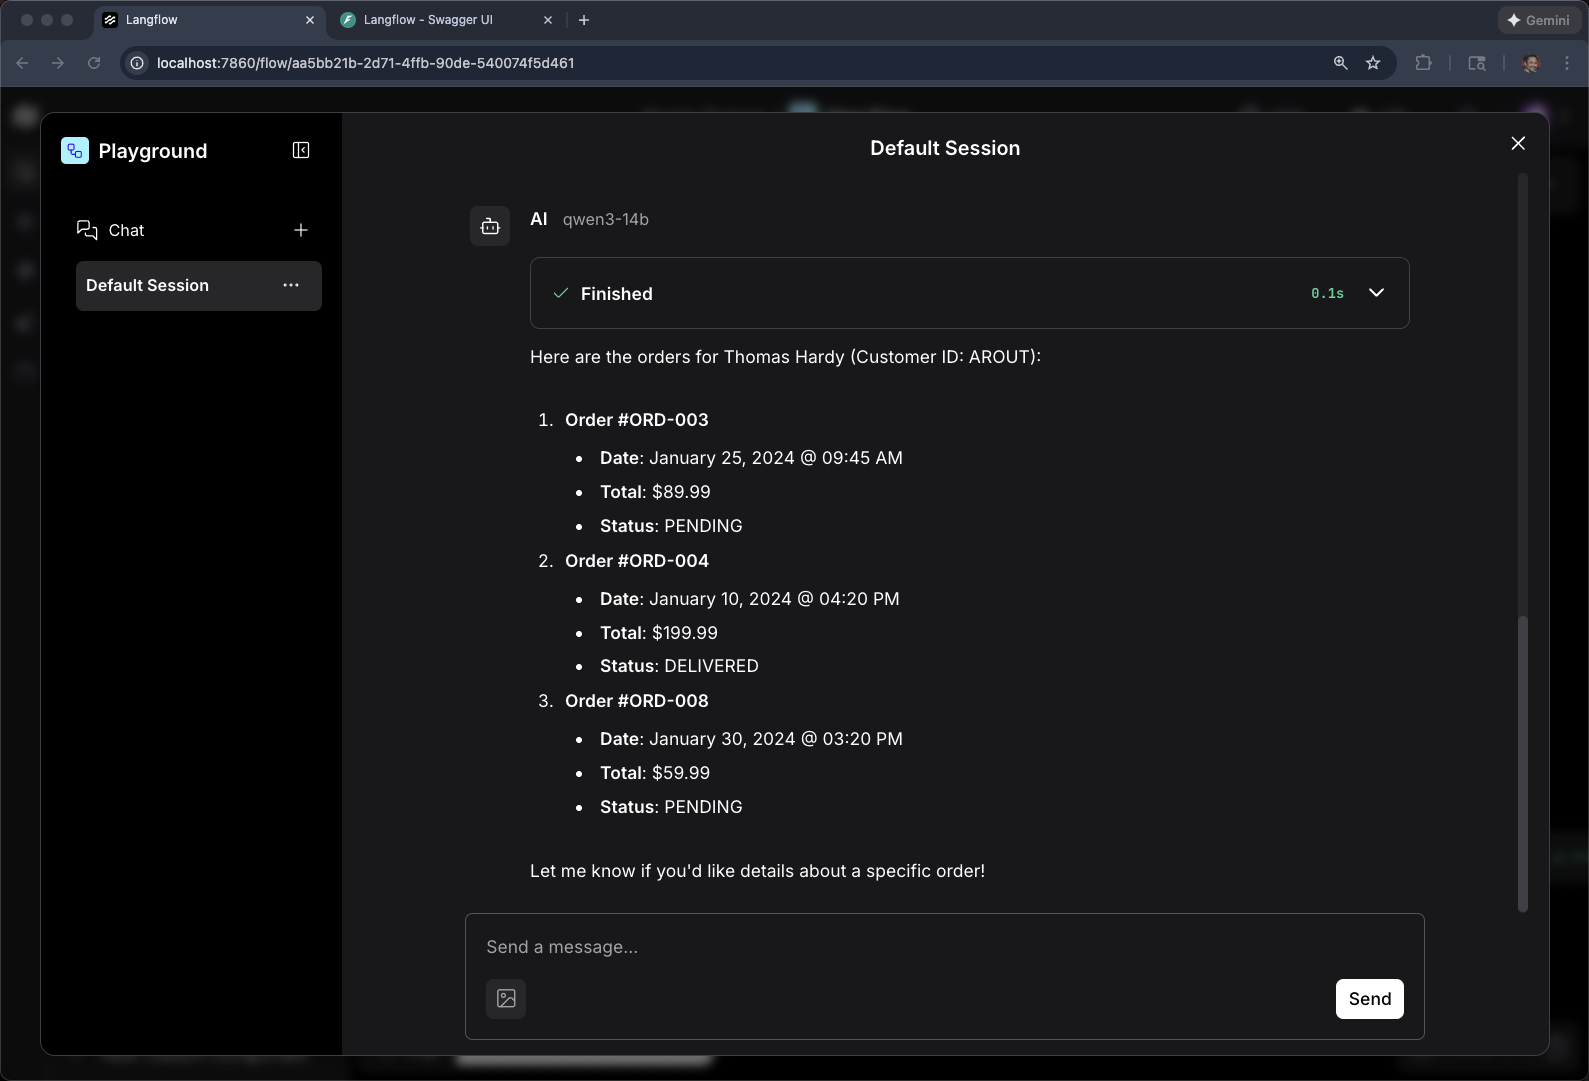Open Default Session options menu
This screenshot has height=1081, width=1589.
click(291, 285)
